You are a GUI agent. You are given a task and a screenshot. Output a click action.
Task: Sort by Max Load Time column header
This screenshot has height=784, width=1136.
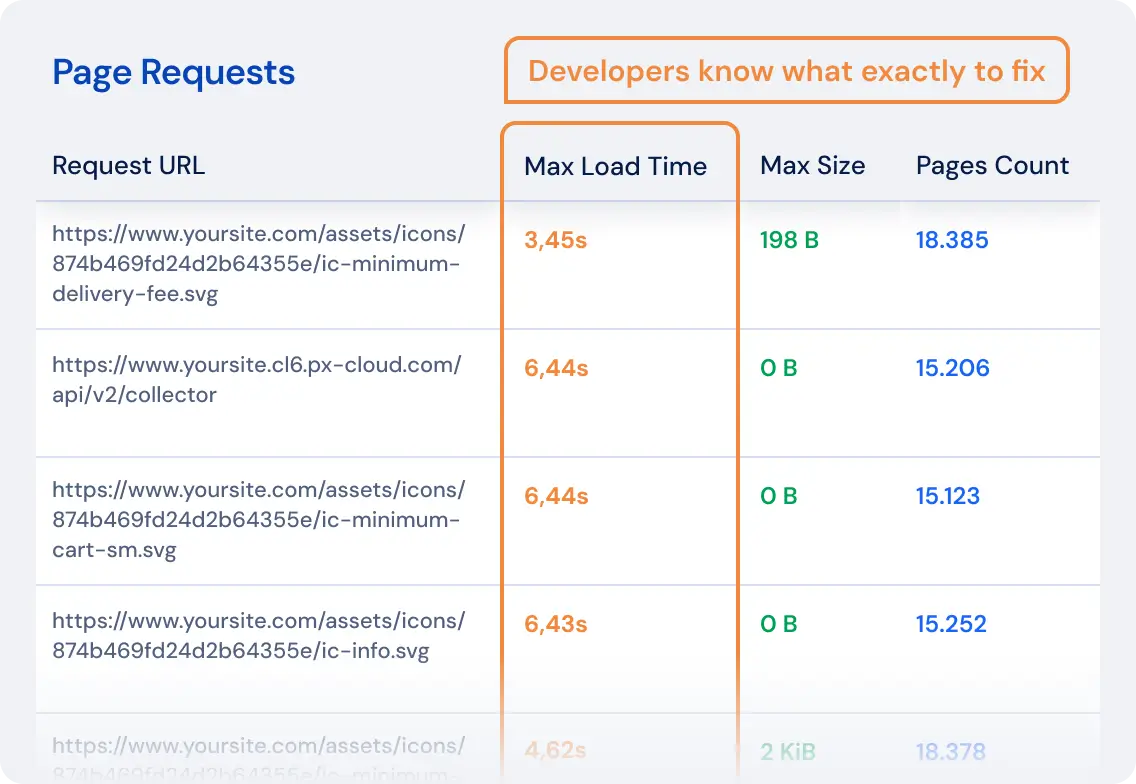click(615, 167)
